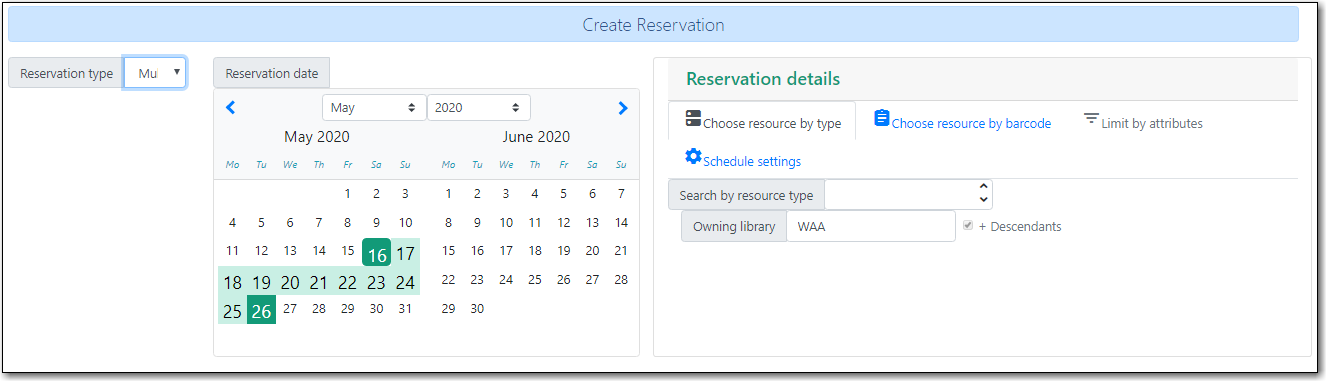Screen dimensions: 1326x381
Task: Click the gear icon for Schedule settings
Action: 693,156
